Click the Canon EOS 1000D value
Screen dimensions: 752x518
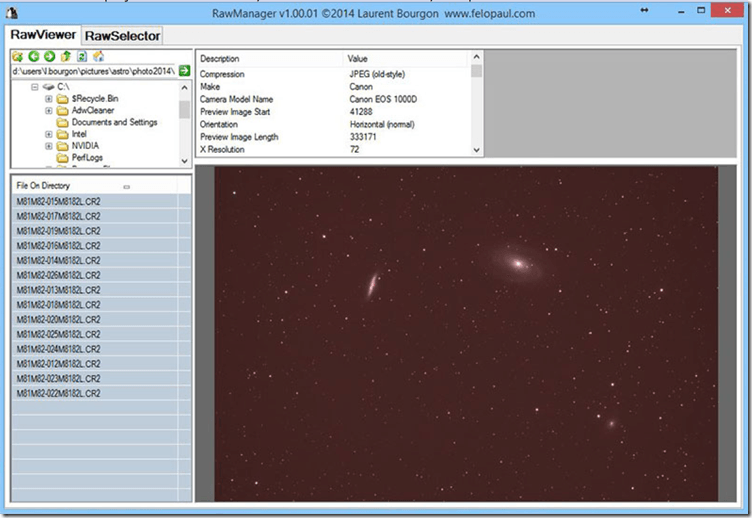pyautogui.click(x=383, y=99)
